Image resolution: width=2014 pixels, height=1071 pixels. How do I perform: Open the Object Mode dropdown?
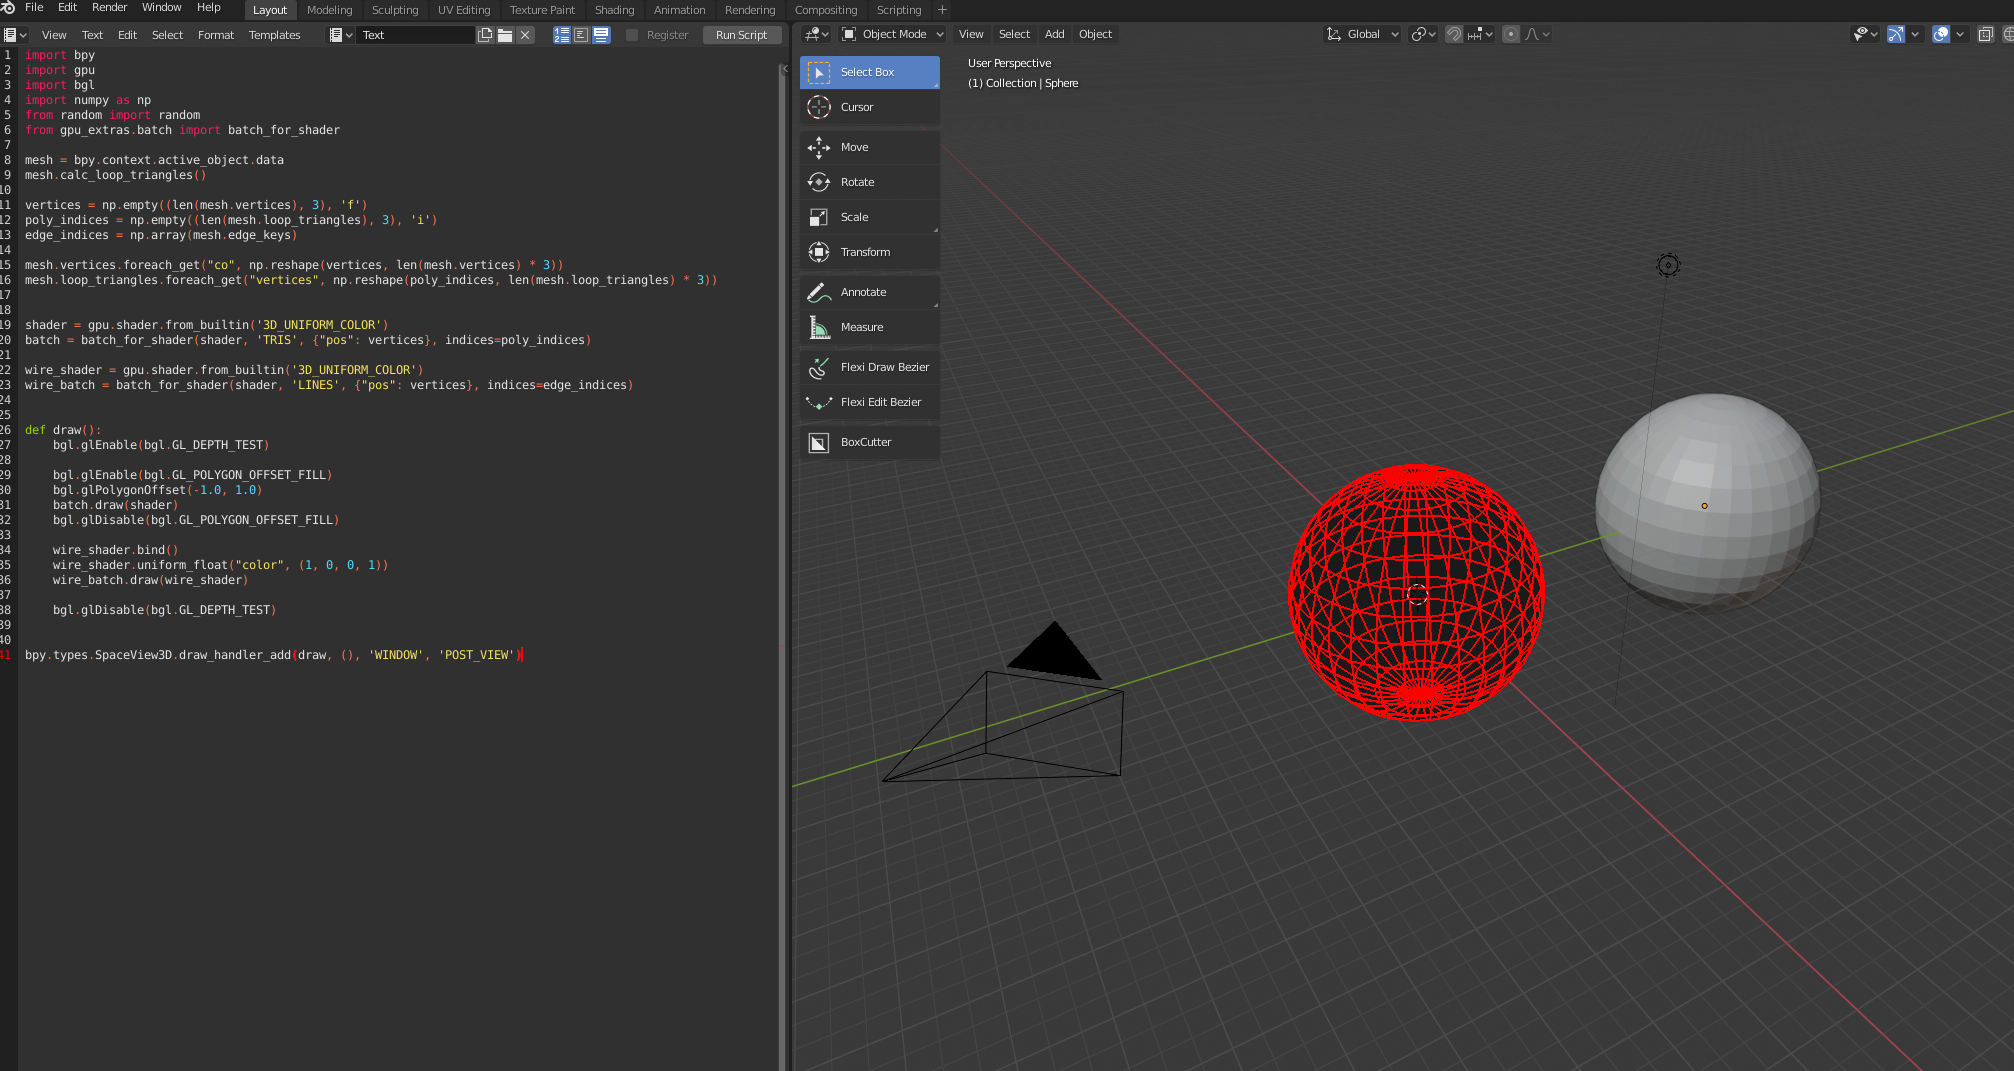coord(891,34)
